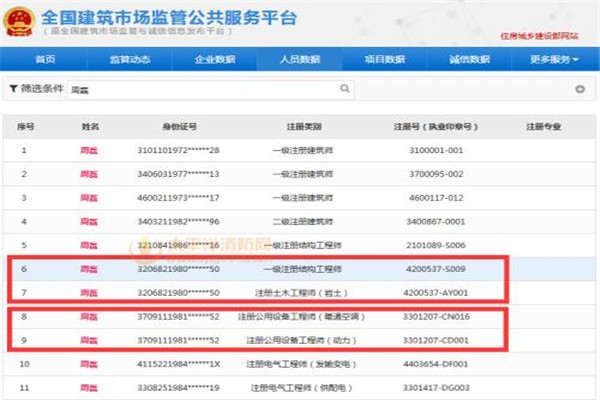This screenshot has height=400, width=600.
Task: Click the 身份证号 column header
Action: (x=184, y=126)
